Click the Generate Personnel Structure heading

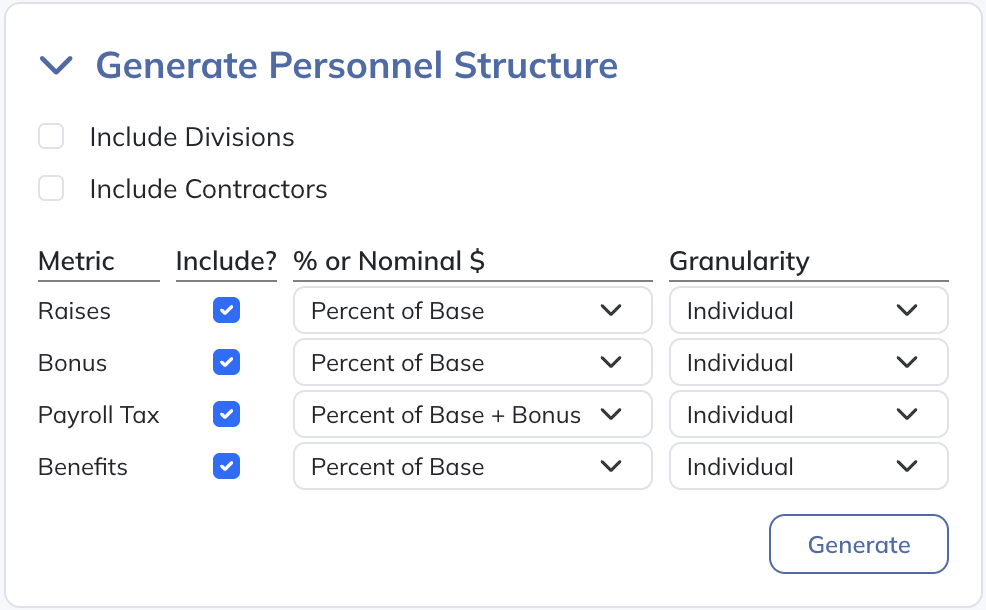point(356,66)
